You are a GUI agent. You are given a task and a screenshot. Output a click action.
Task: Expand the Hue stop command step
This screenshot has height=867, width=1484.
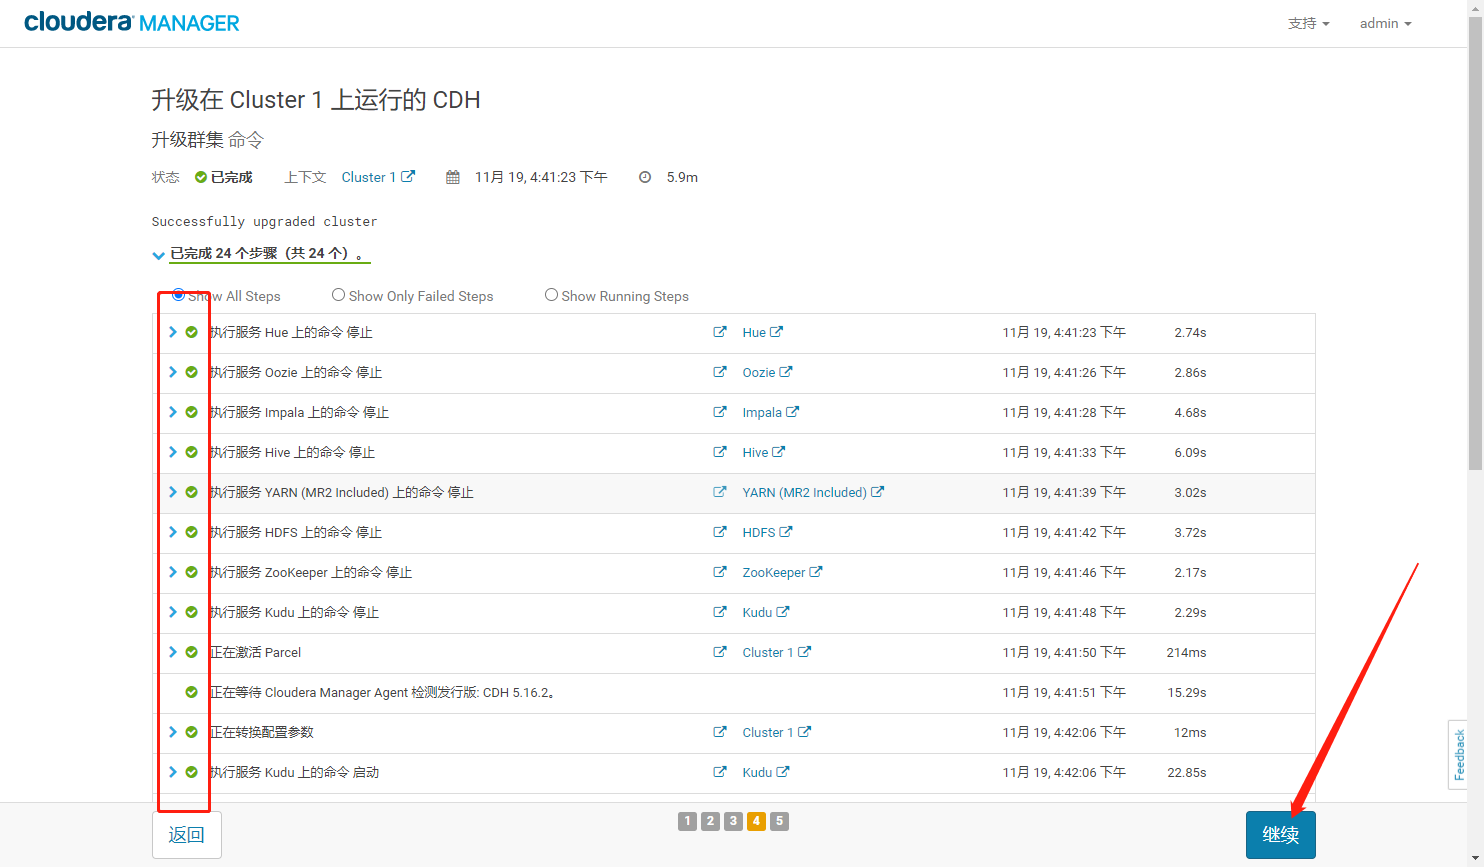(173, 332)
